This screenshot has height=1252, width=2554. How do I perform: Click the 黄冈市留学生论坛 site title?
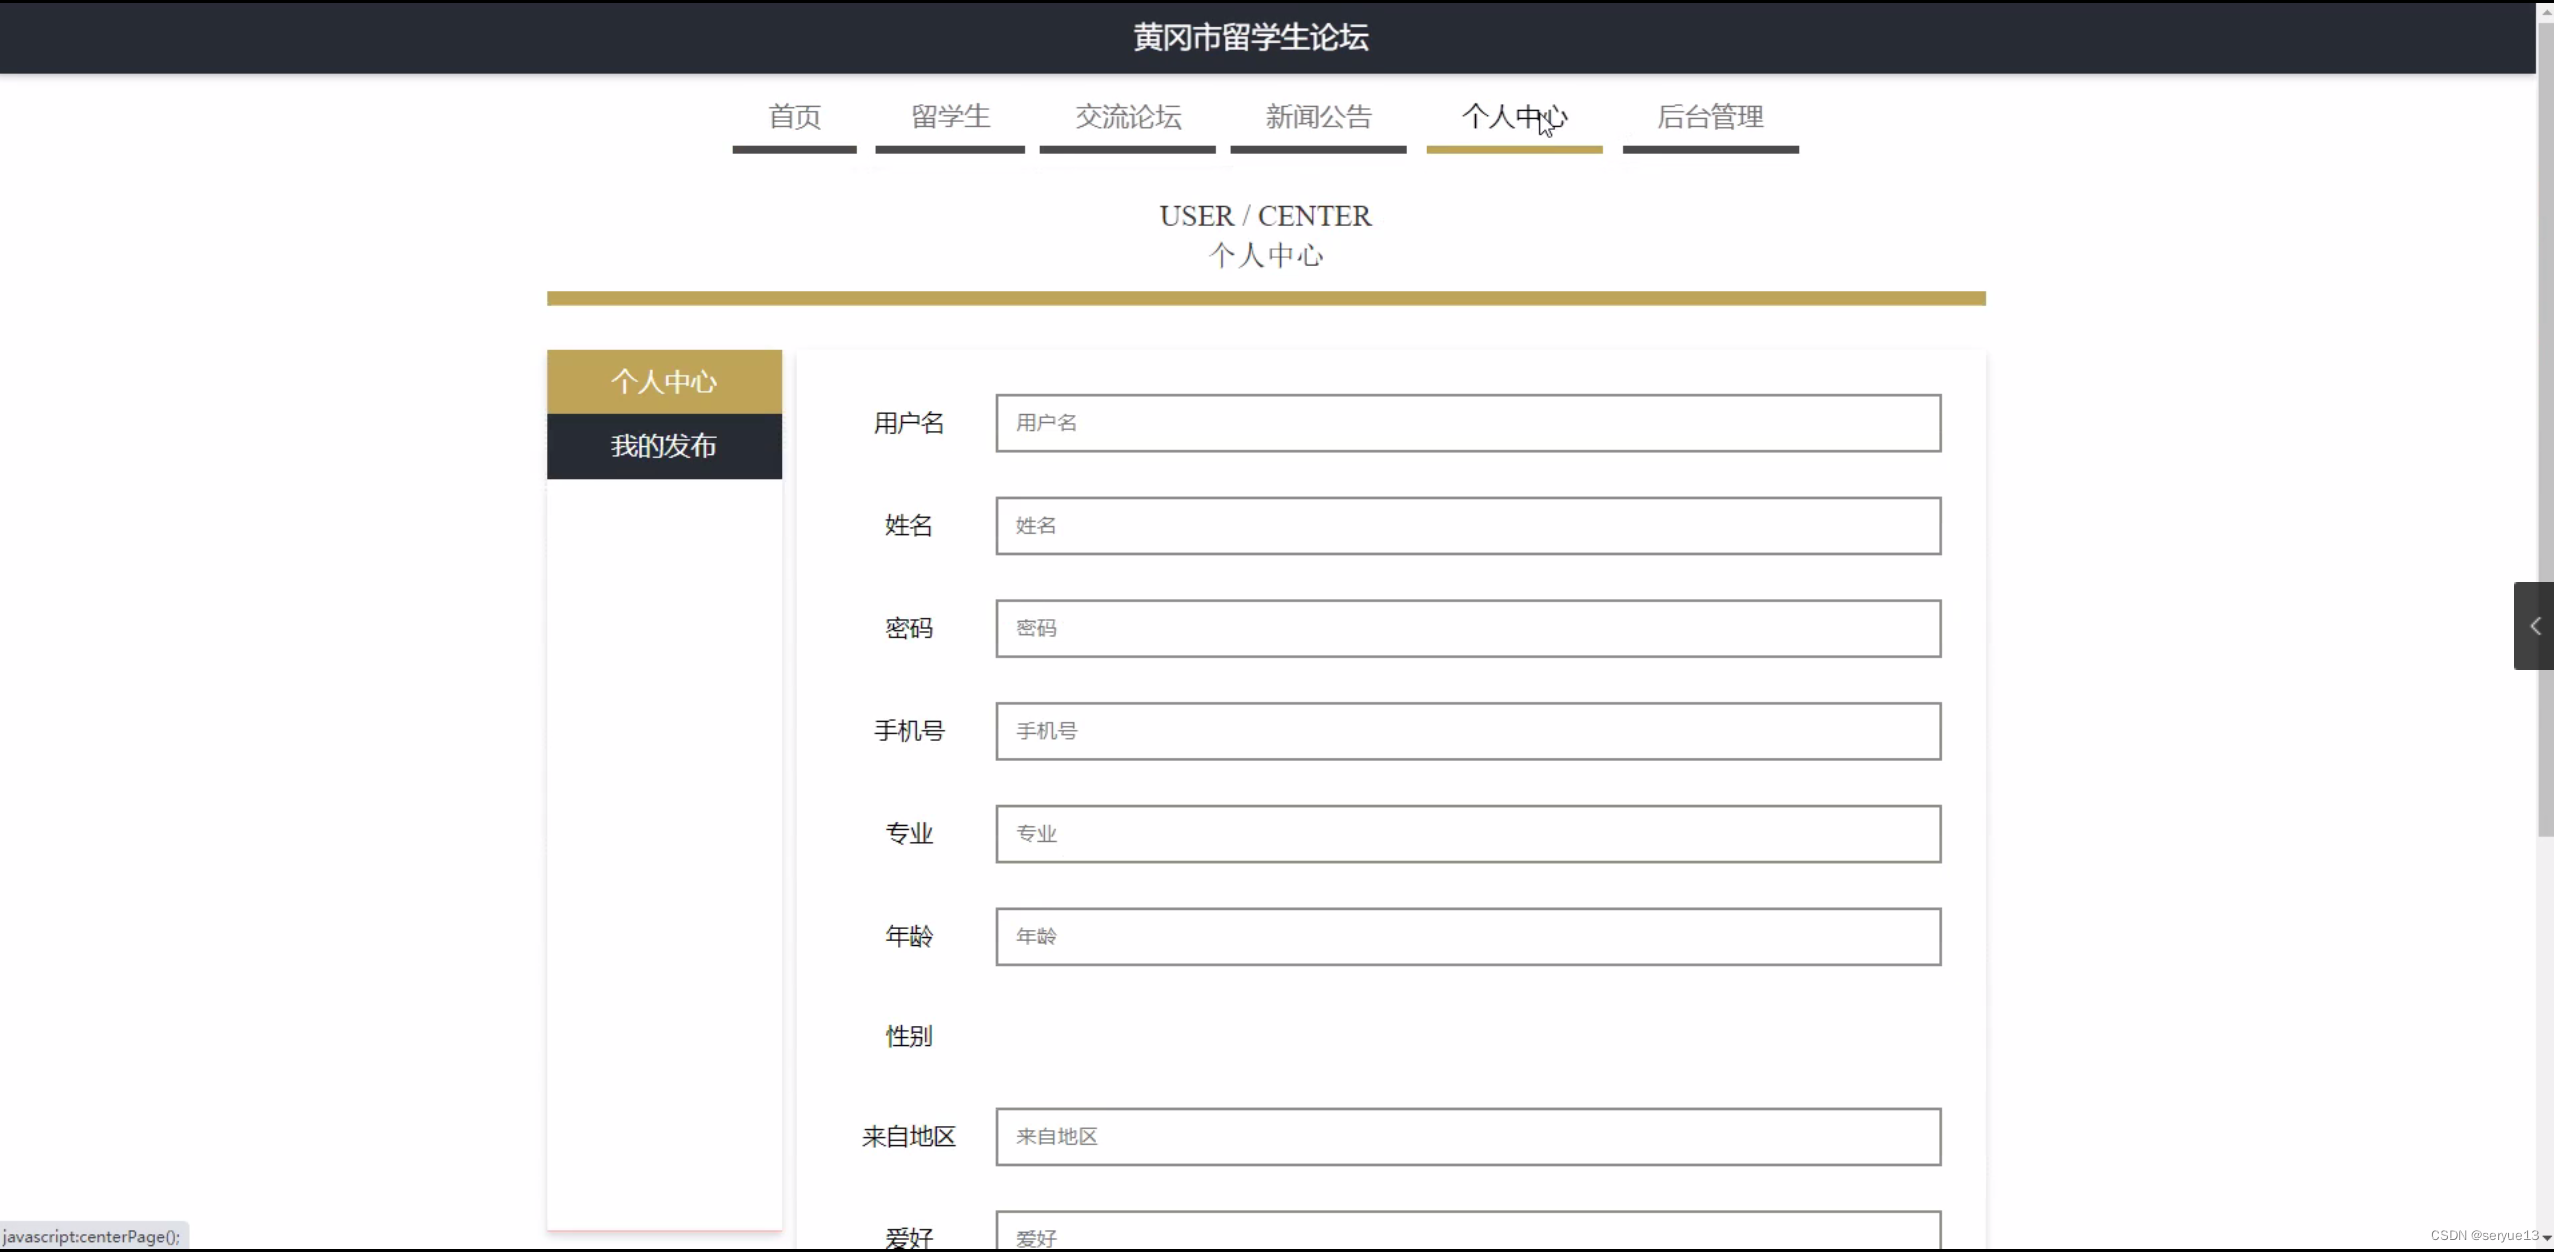tap(1250, 37)
